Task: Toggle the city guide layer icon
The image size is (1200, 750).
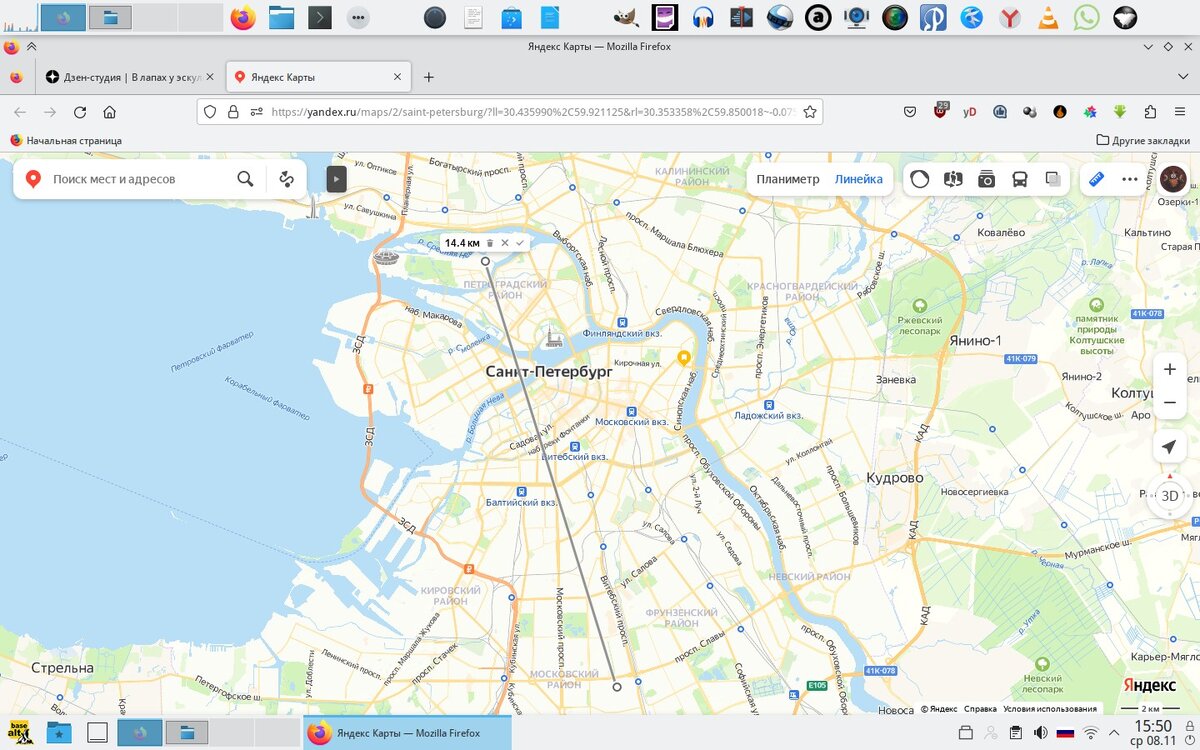Action: point(953,179)
